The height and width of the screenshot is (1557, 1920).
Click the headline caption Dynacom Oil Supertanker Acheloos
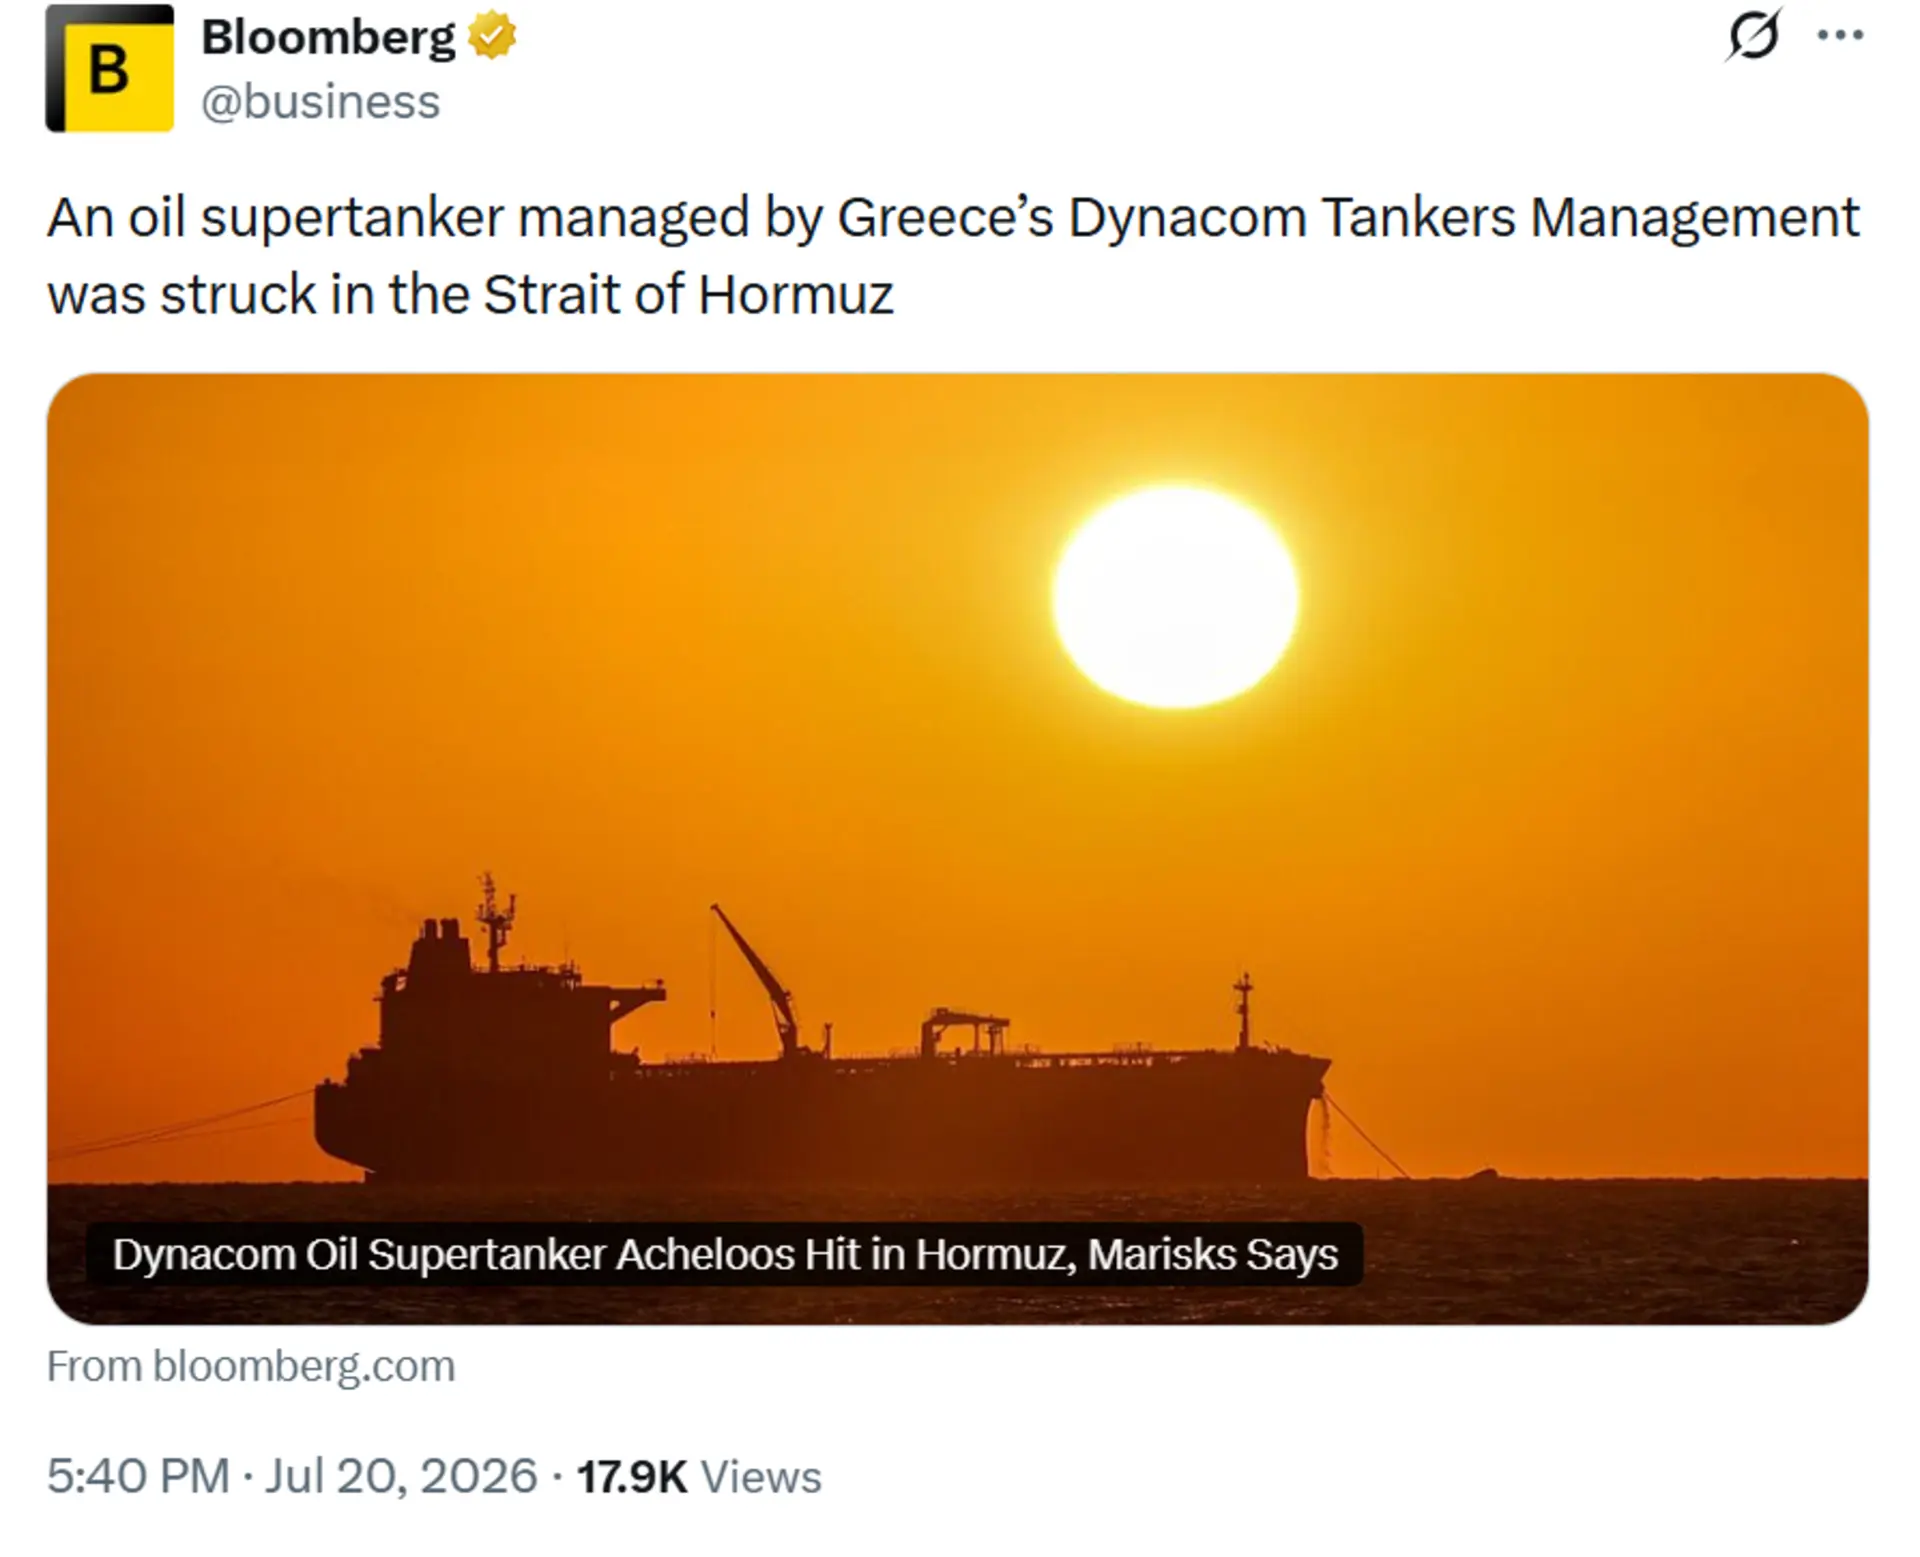tap(725, 1254)
